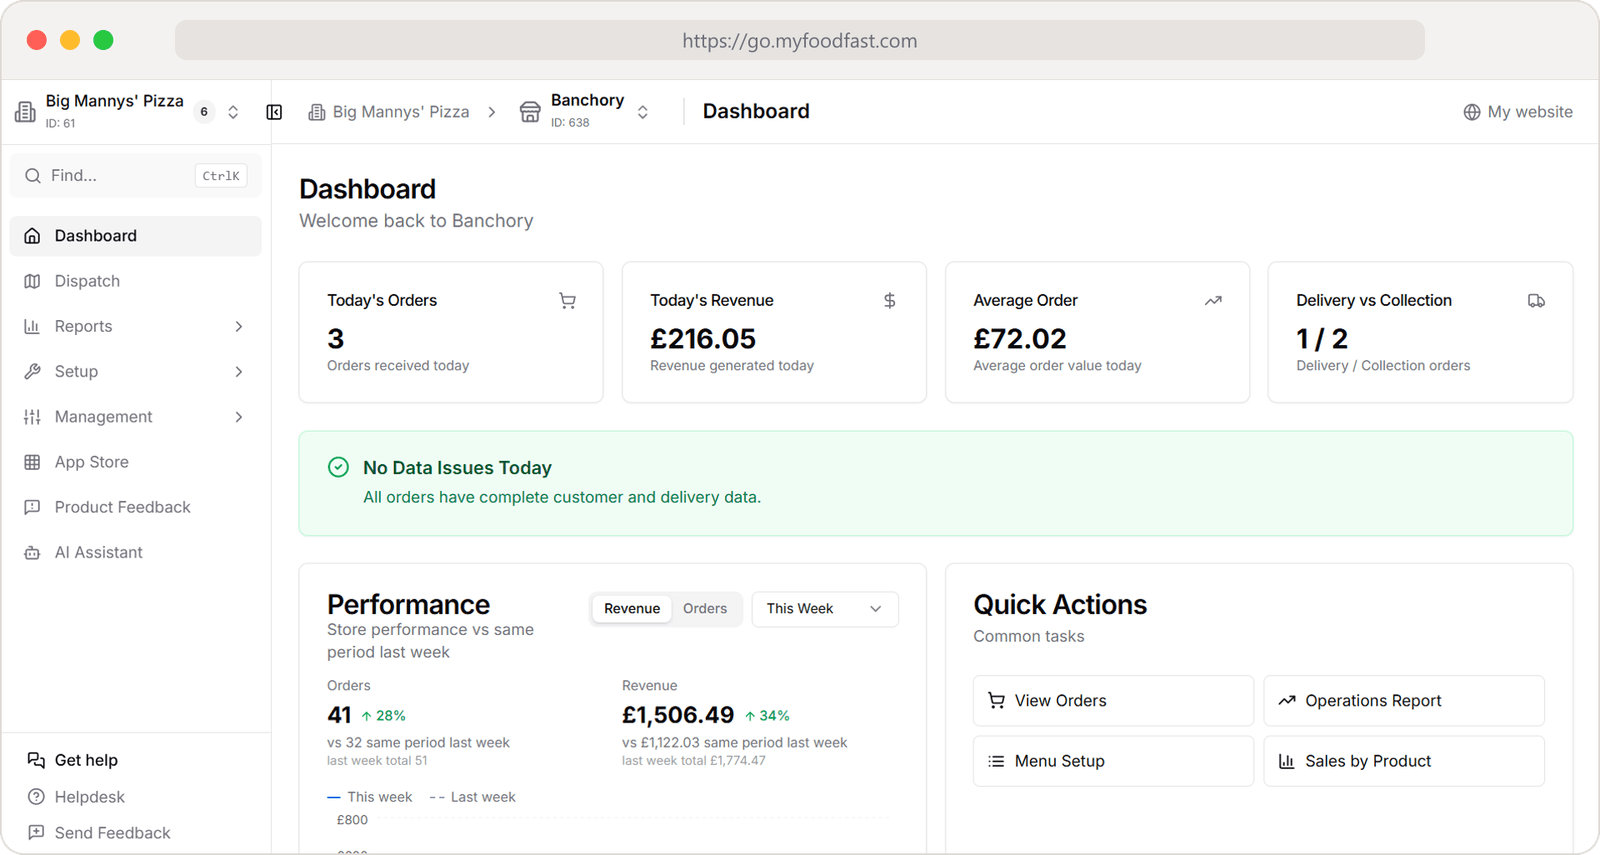Viewport: 1600px width, 855px height.
Task: Click the browser address bar URL
Action: (800, 41)
